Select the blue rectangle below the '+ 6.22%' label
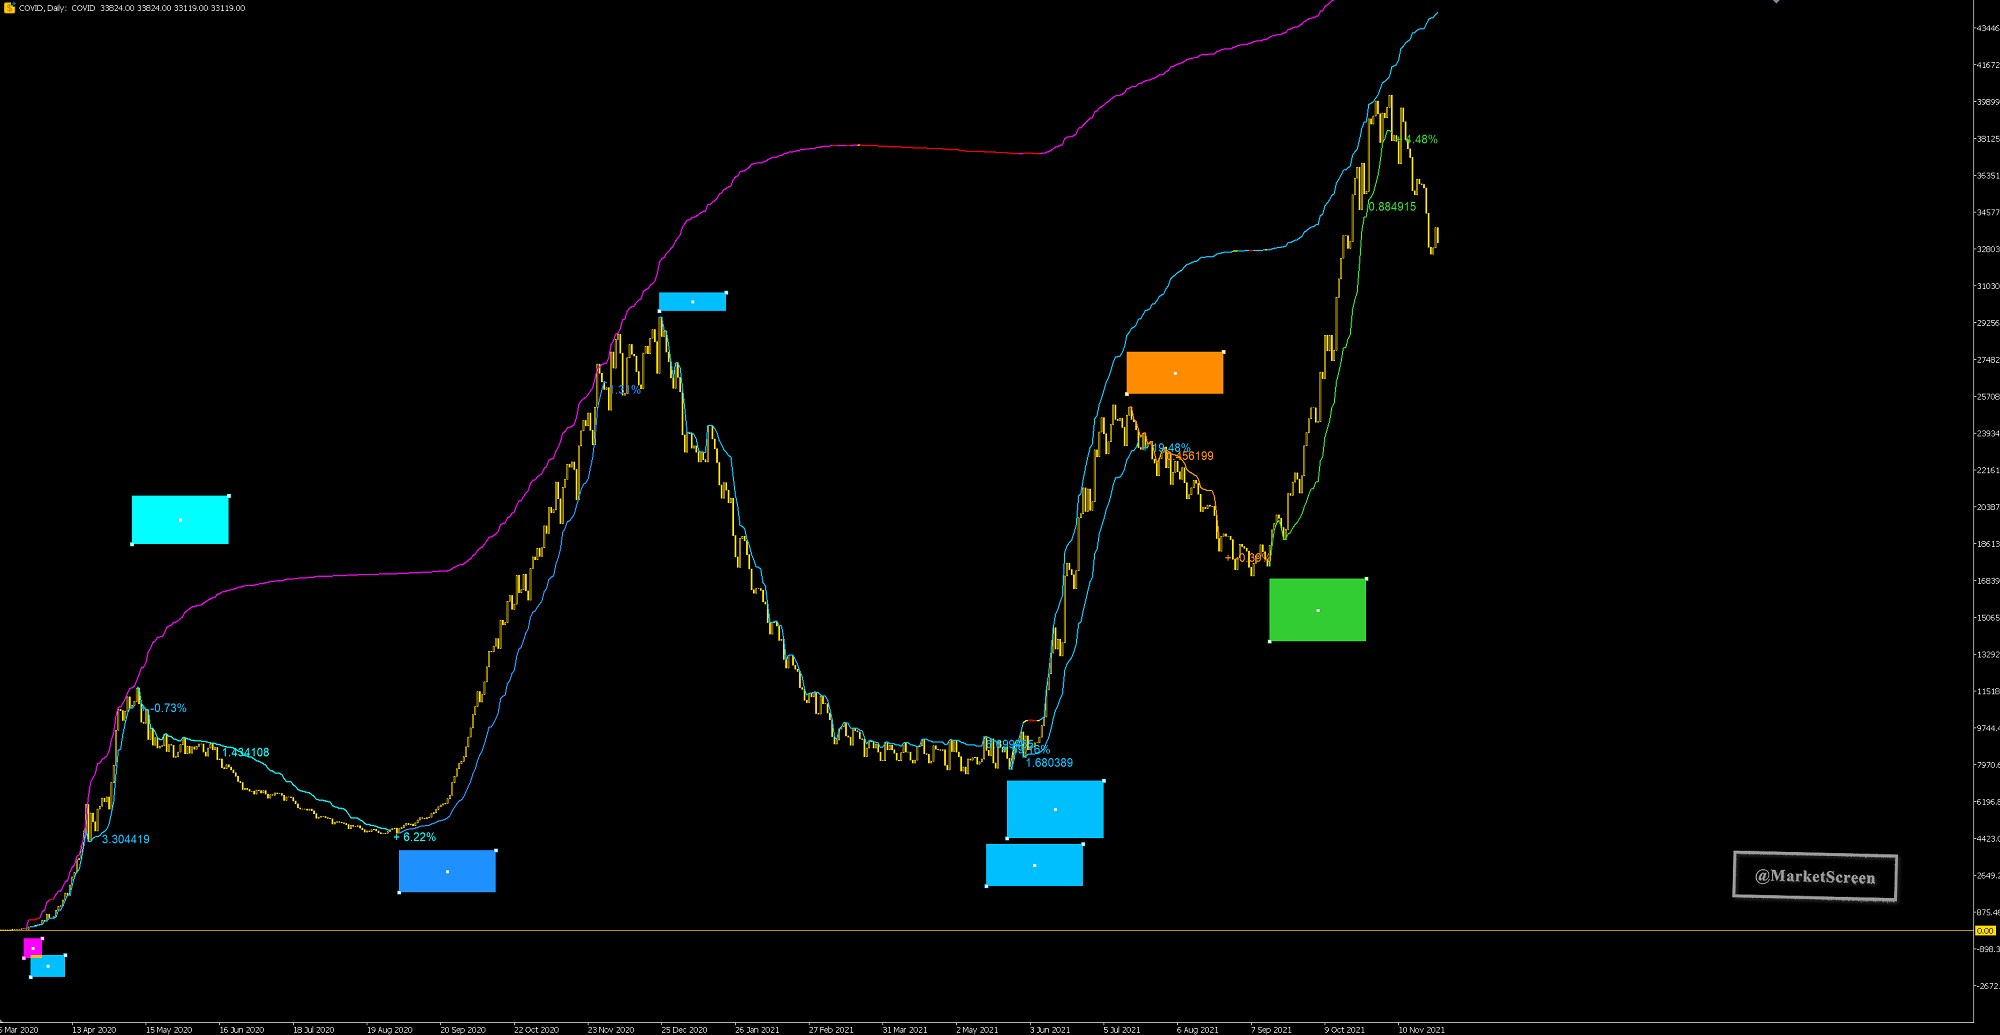This screenshot has height=1035, width=2000. click(447, 871)
